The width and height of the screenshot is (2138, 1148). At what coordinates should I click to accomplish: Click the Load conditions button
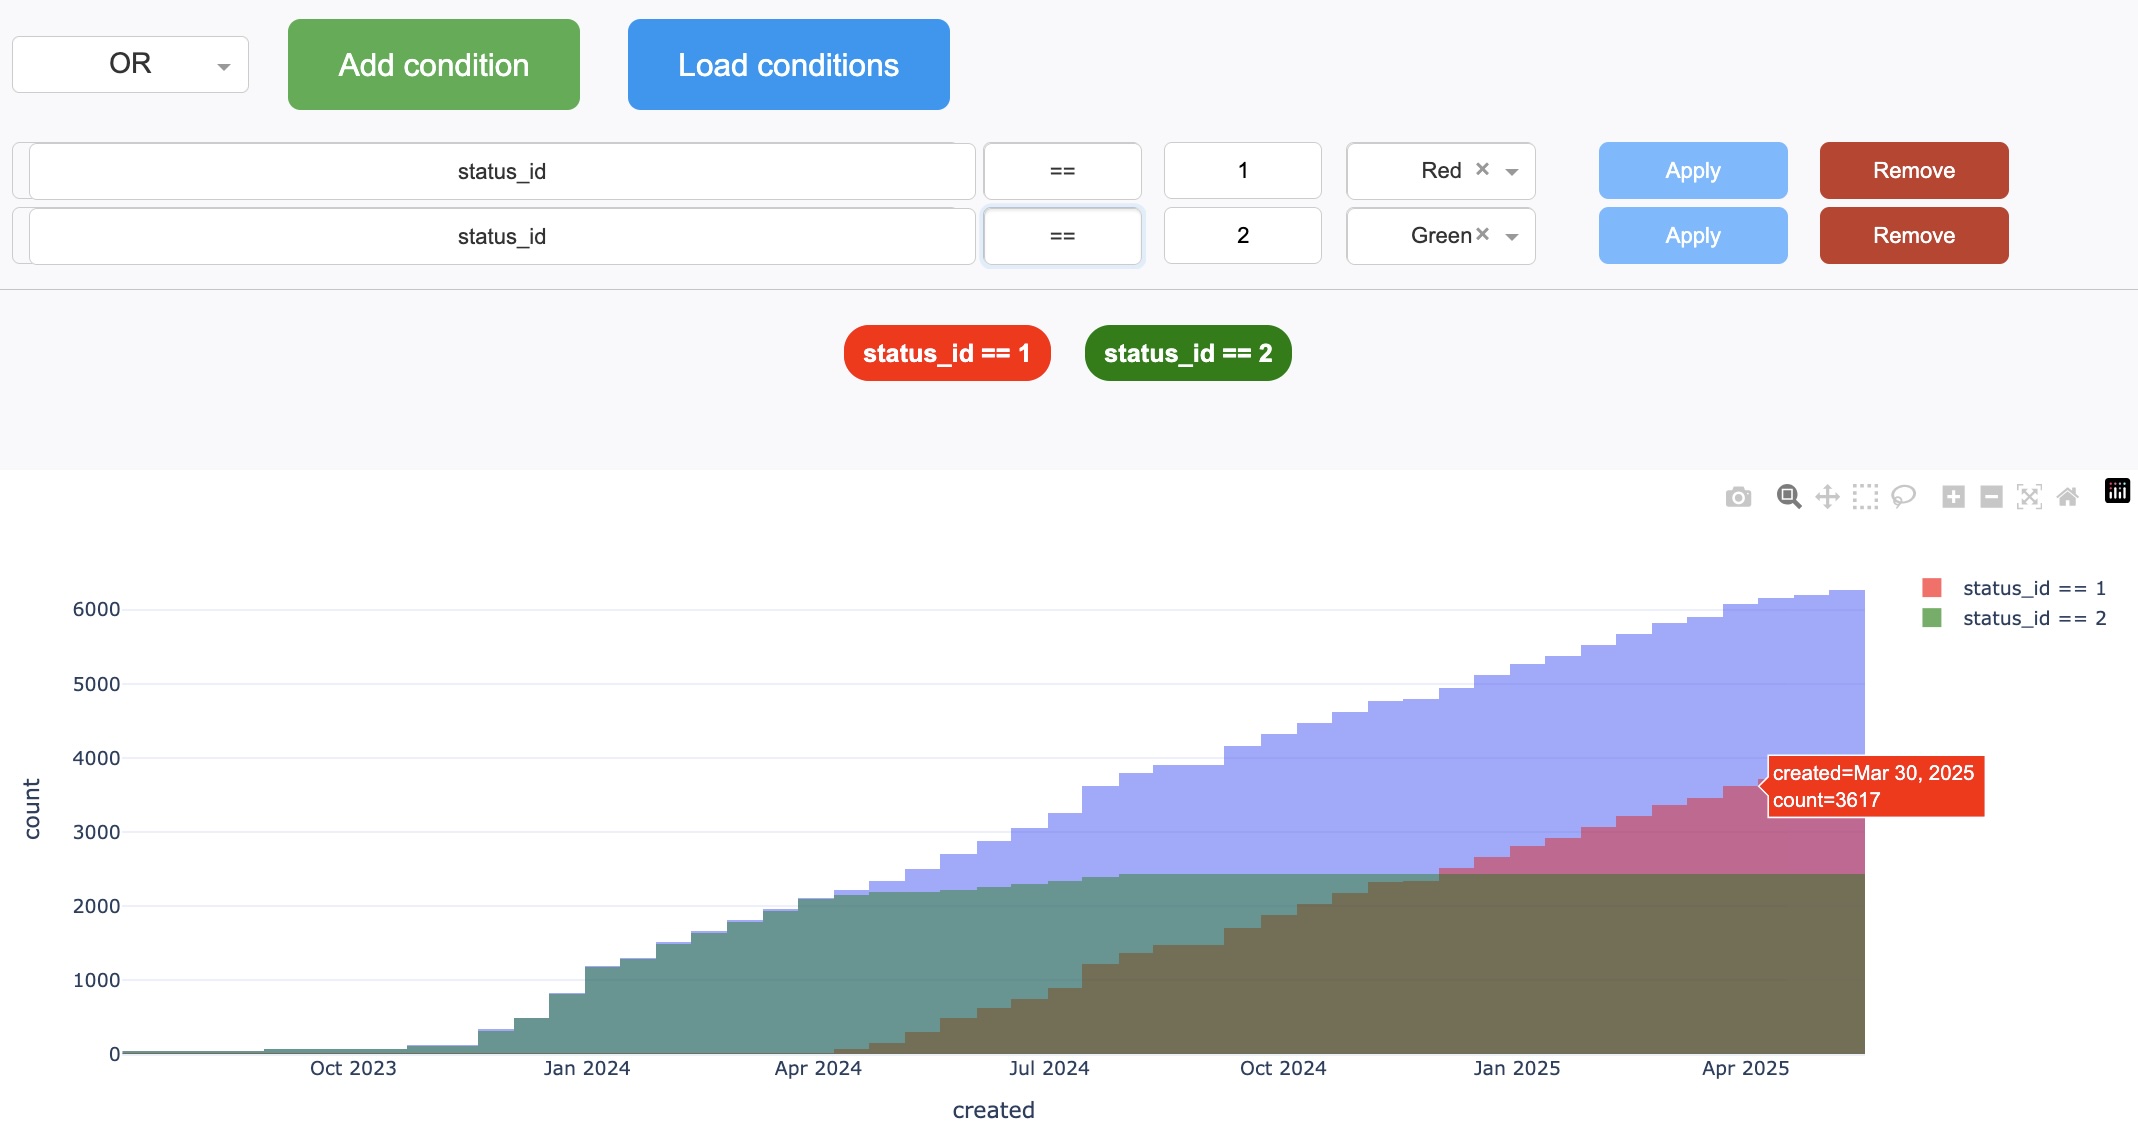788,65
